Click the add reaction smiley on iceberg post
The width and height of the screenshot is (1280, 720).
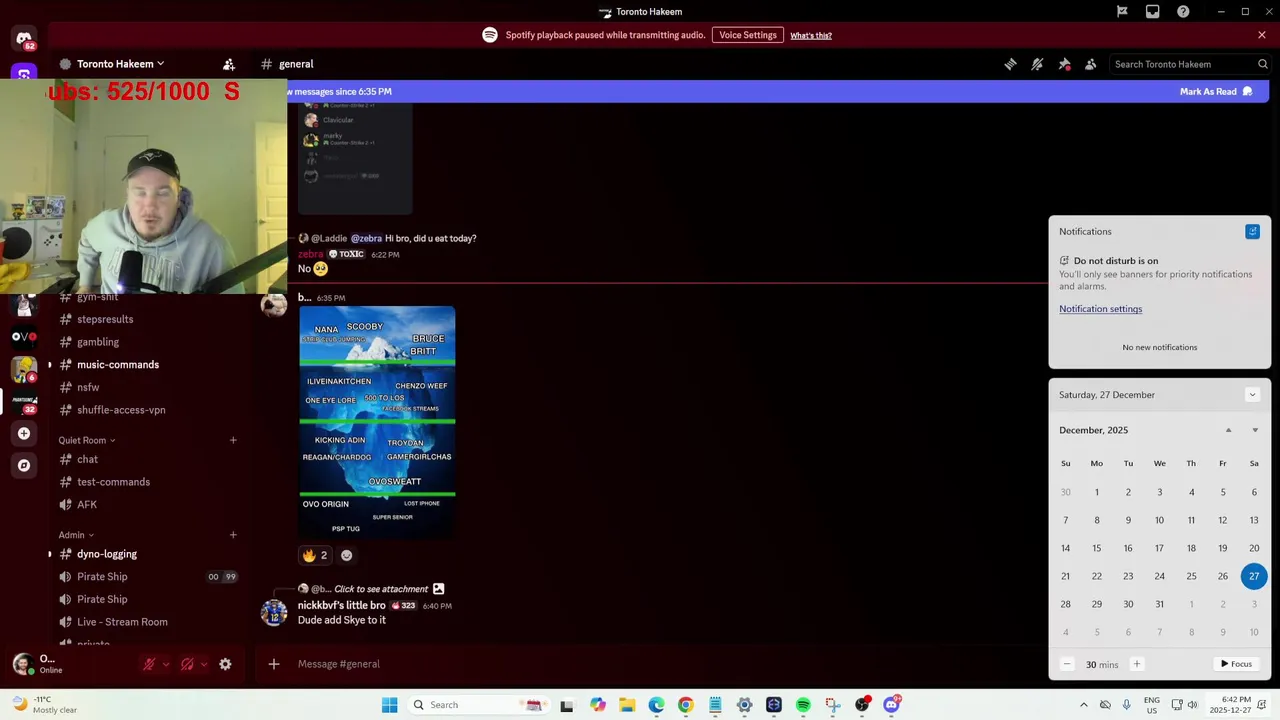(x=347, y=555)
